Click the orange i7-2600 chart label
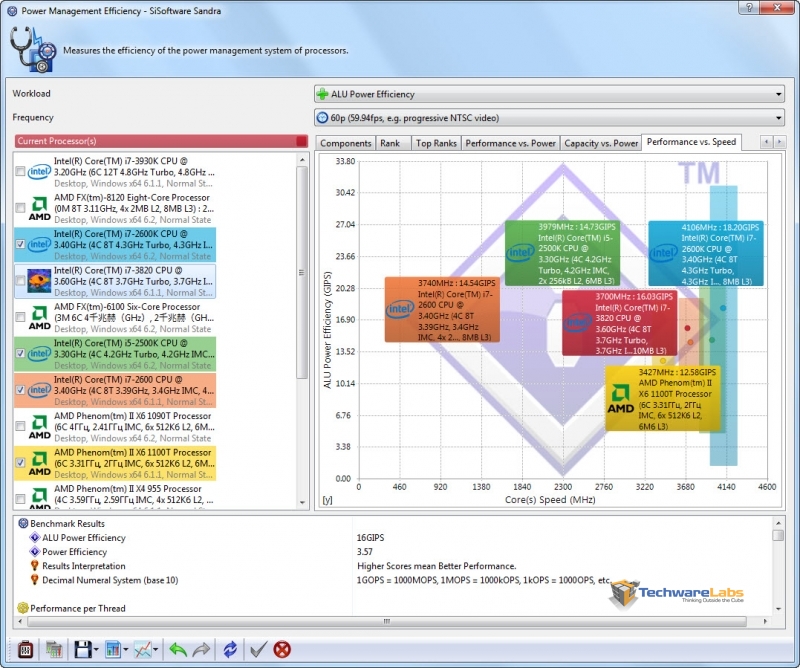The image size is (800, 668). coord(442,309)
